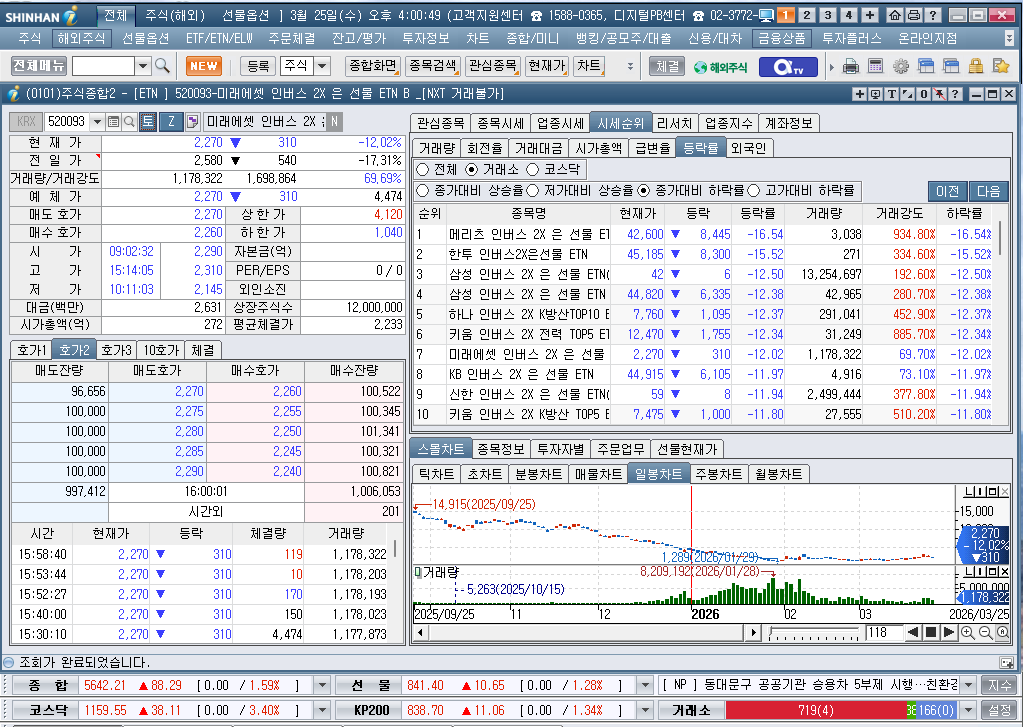Open the home icon in the title bar
The width and height of the screenshot is (1023, 727).
coord(895,15)
